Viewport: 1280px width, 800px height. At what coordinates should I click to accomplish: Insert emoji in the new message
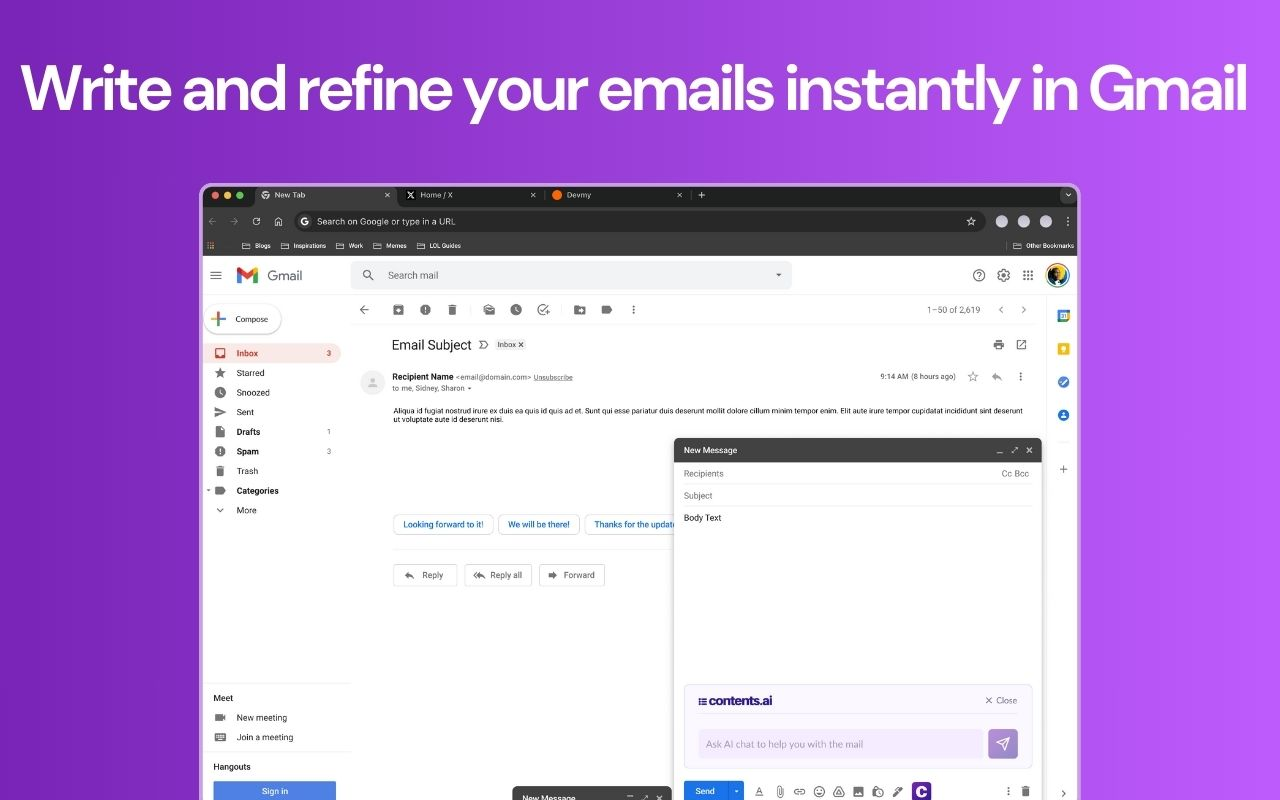point(819,791)
